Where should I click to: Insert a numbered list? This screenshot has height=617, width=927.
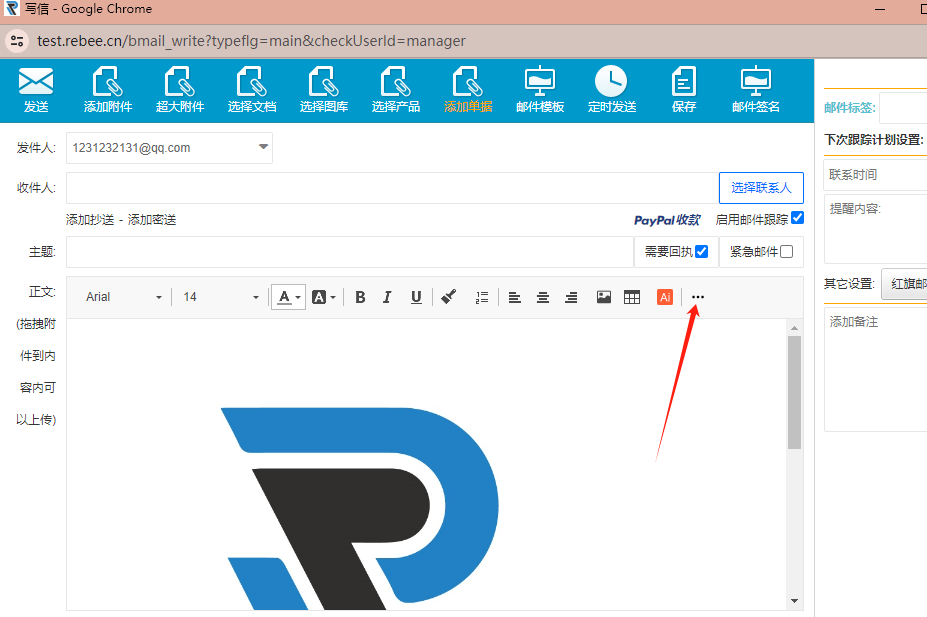[482, 297]
